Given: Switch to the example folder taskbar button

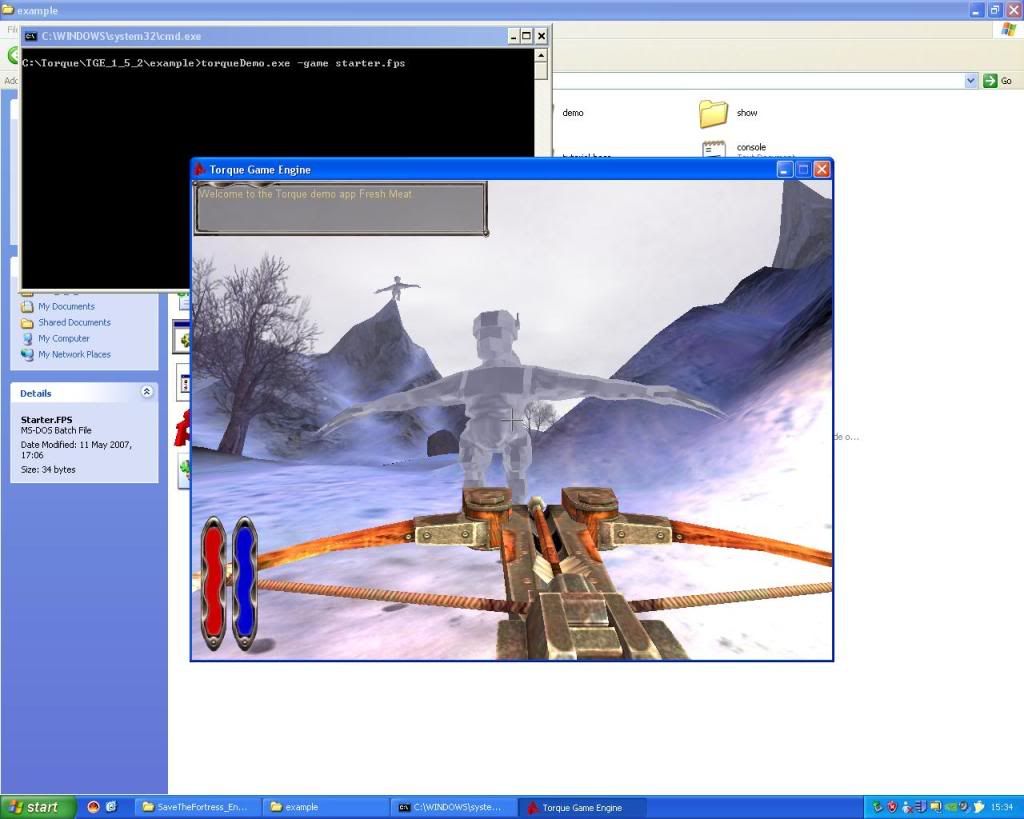Looking at the screenshot, I should click(x=327, y=807).
